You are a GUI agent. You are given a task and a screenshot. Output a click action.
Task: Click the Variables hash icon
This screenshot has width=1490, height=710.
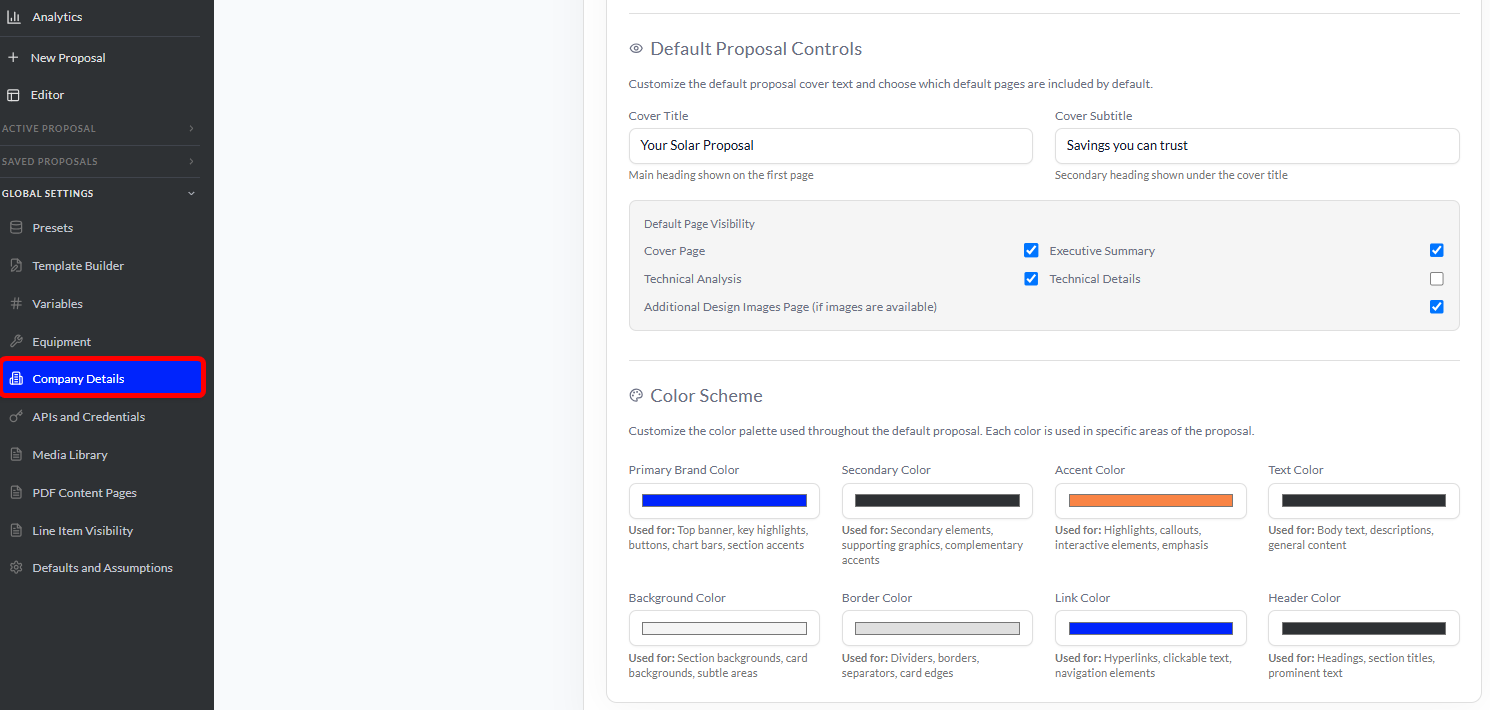pyautogui.click(x=16, y=304)
